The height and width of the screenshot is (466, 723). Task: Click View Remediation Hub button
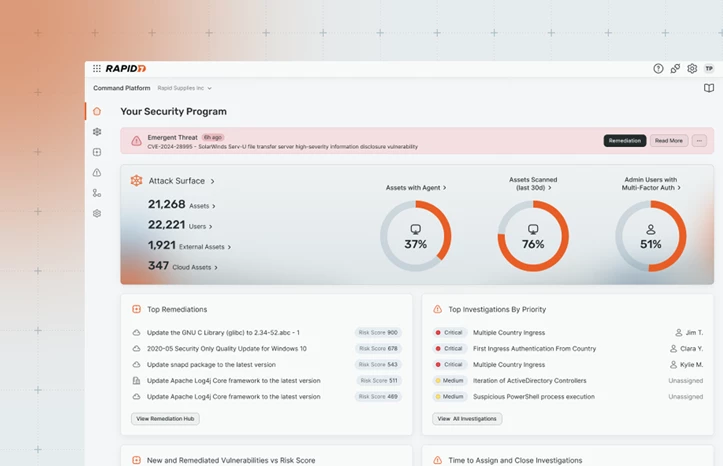[x=165, y=419]
